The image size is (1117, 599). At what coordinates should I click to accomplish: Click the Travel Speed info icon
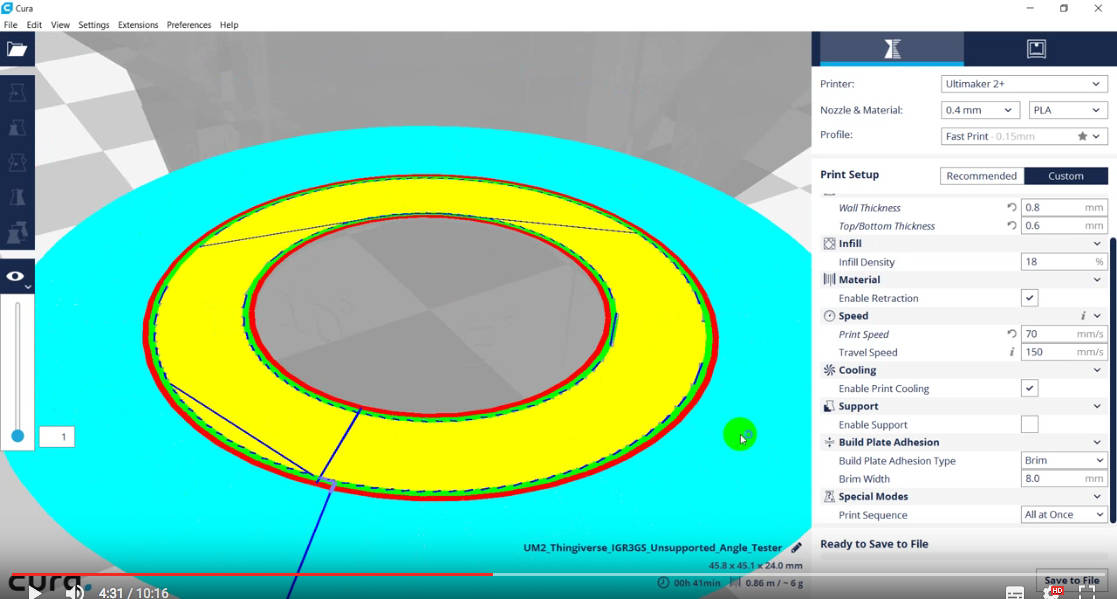tap(1012, 352)
